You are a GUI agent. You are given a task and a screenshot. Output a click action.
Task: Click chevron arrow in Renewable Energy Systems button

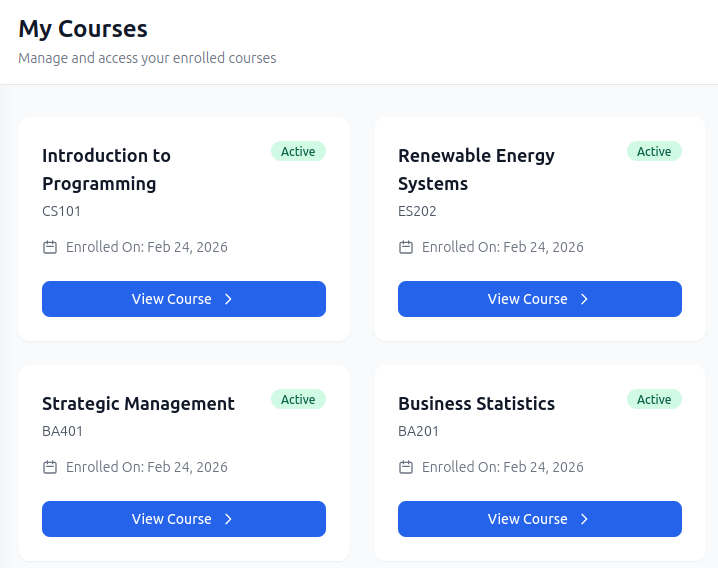click(x=584, y=299)
